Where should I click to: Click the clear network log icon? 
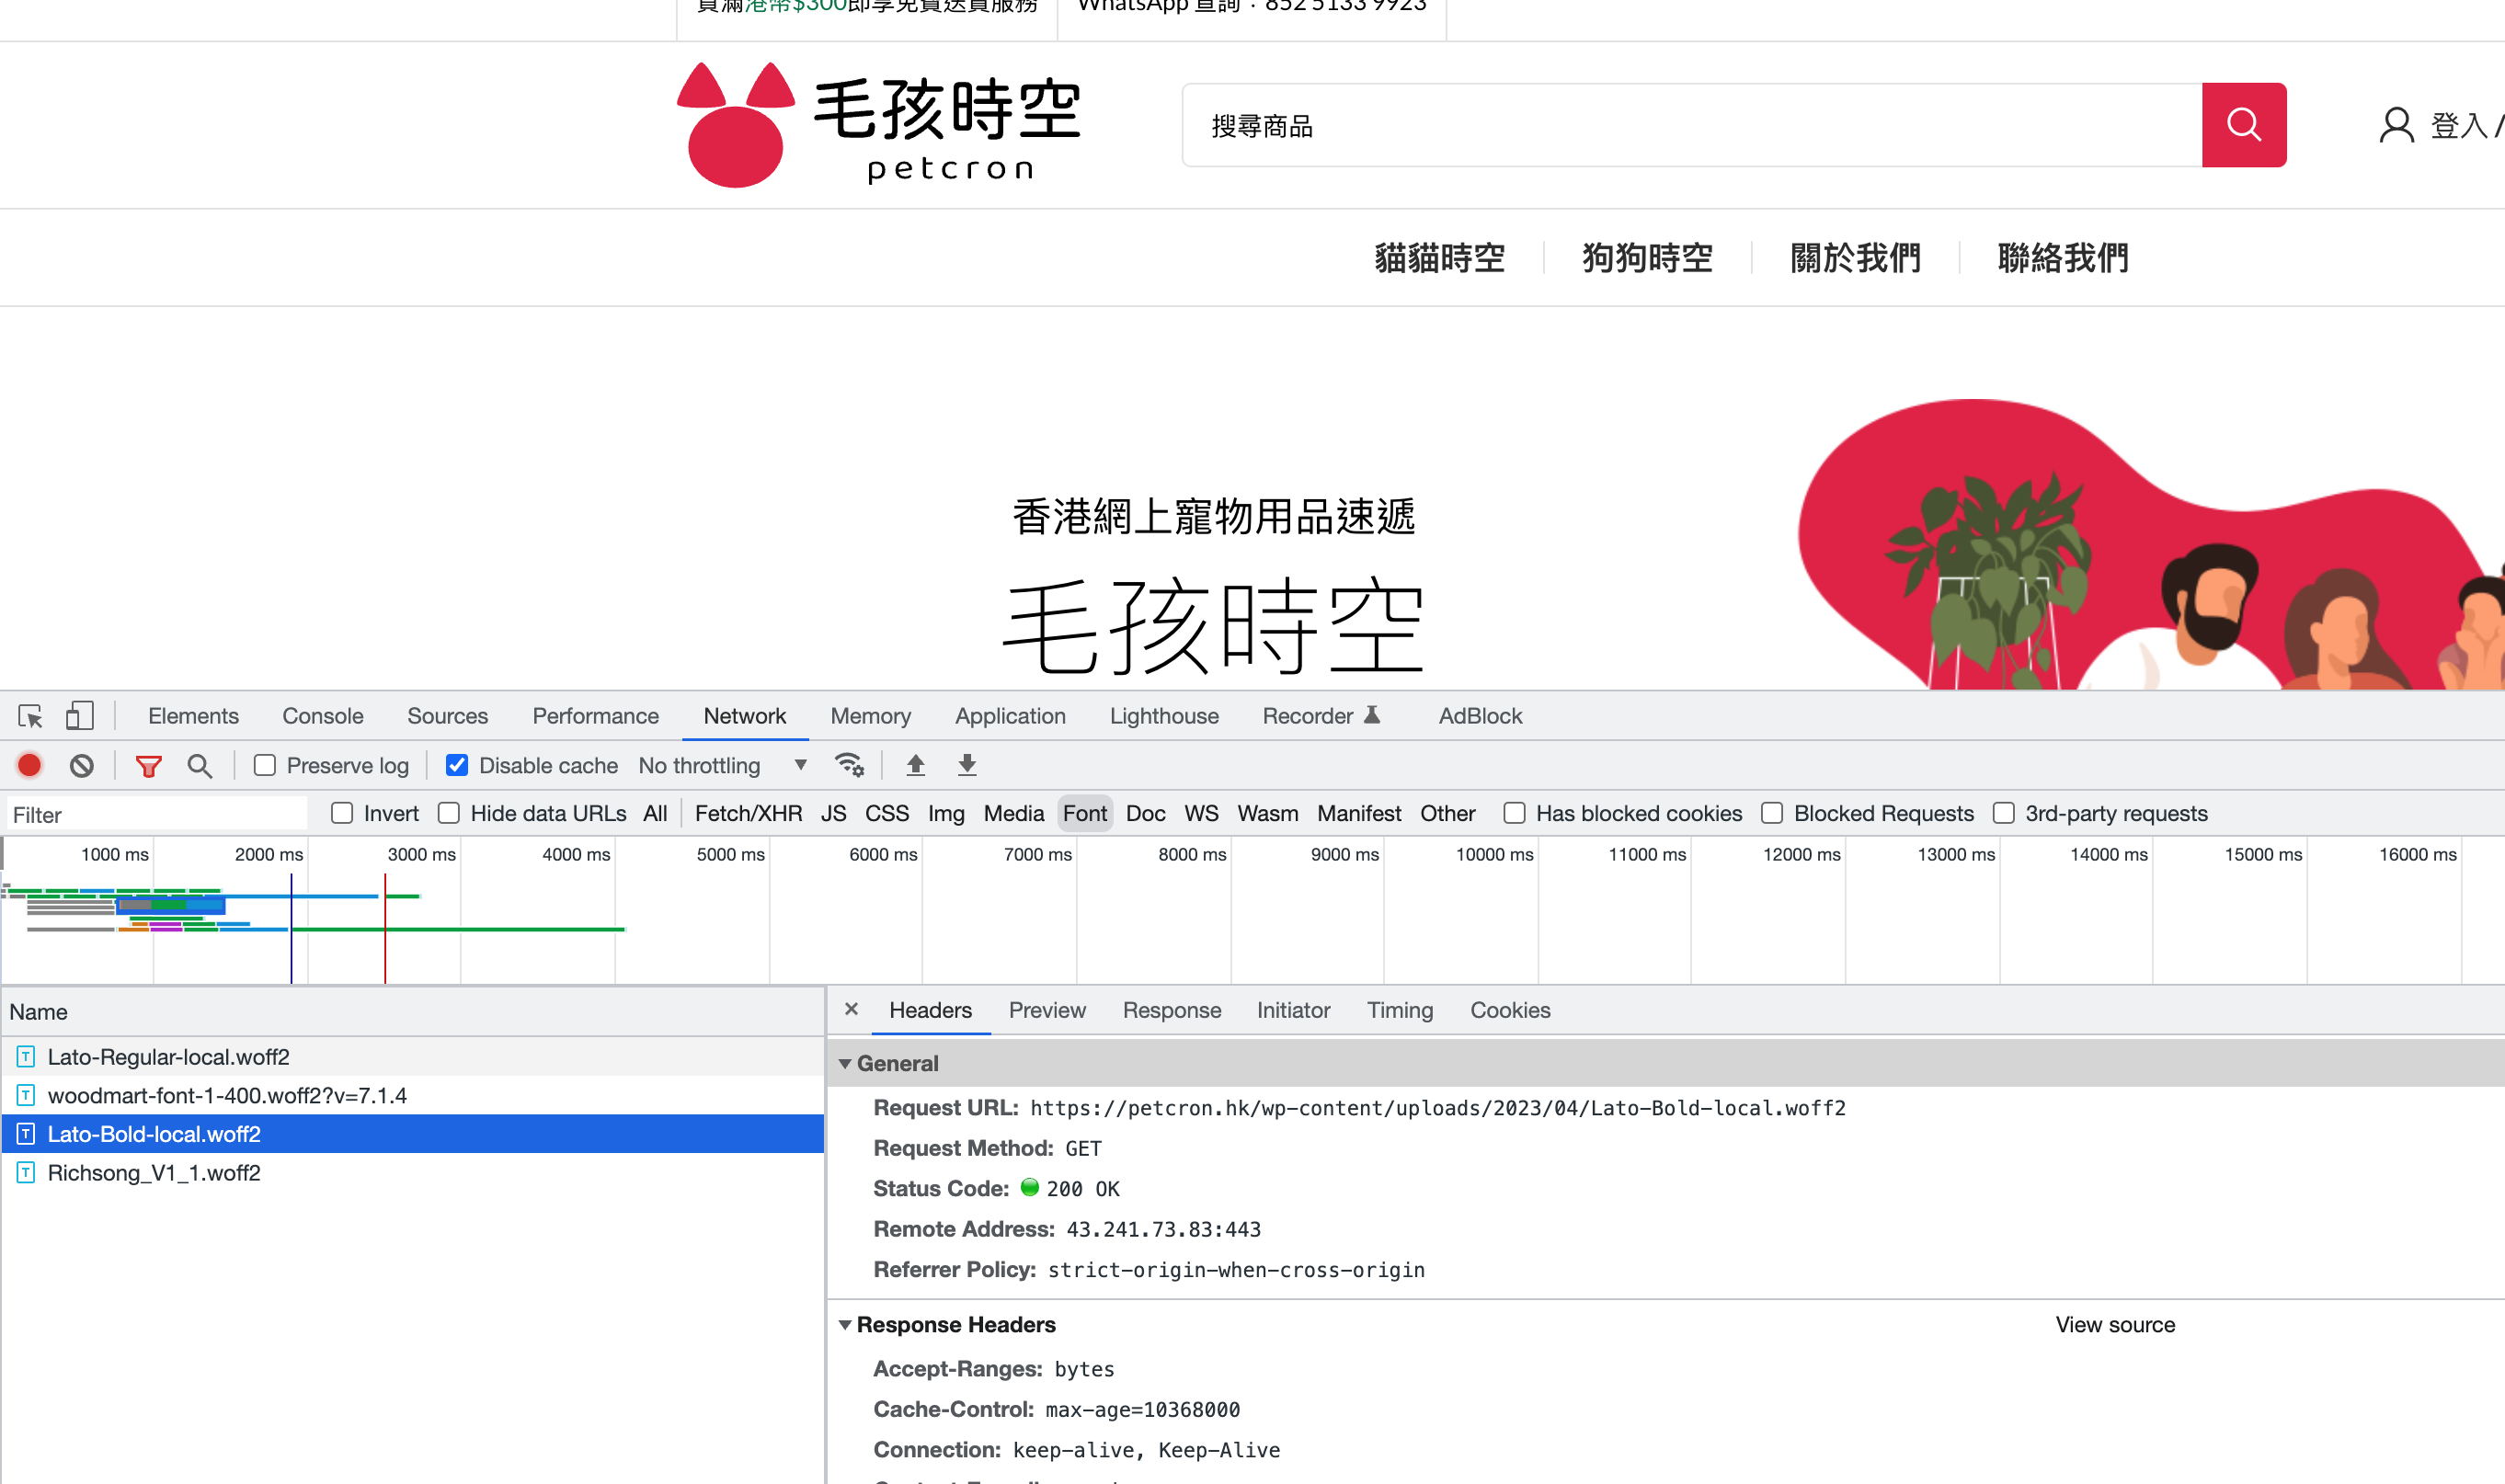click(x=82, y=765)
